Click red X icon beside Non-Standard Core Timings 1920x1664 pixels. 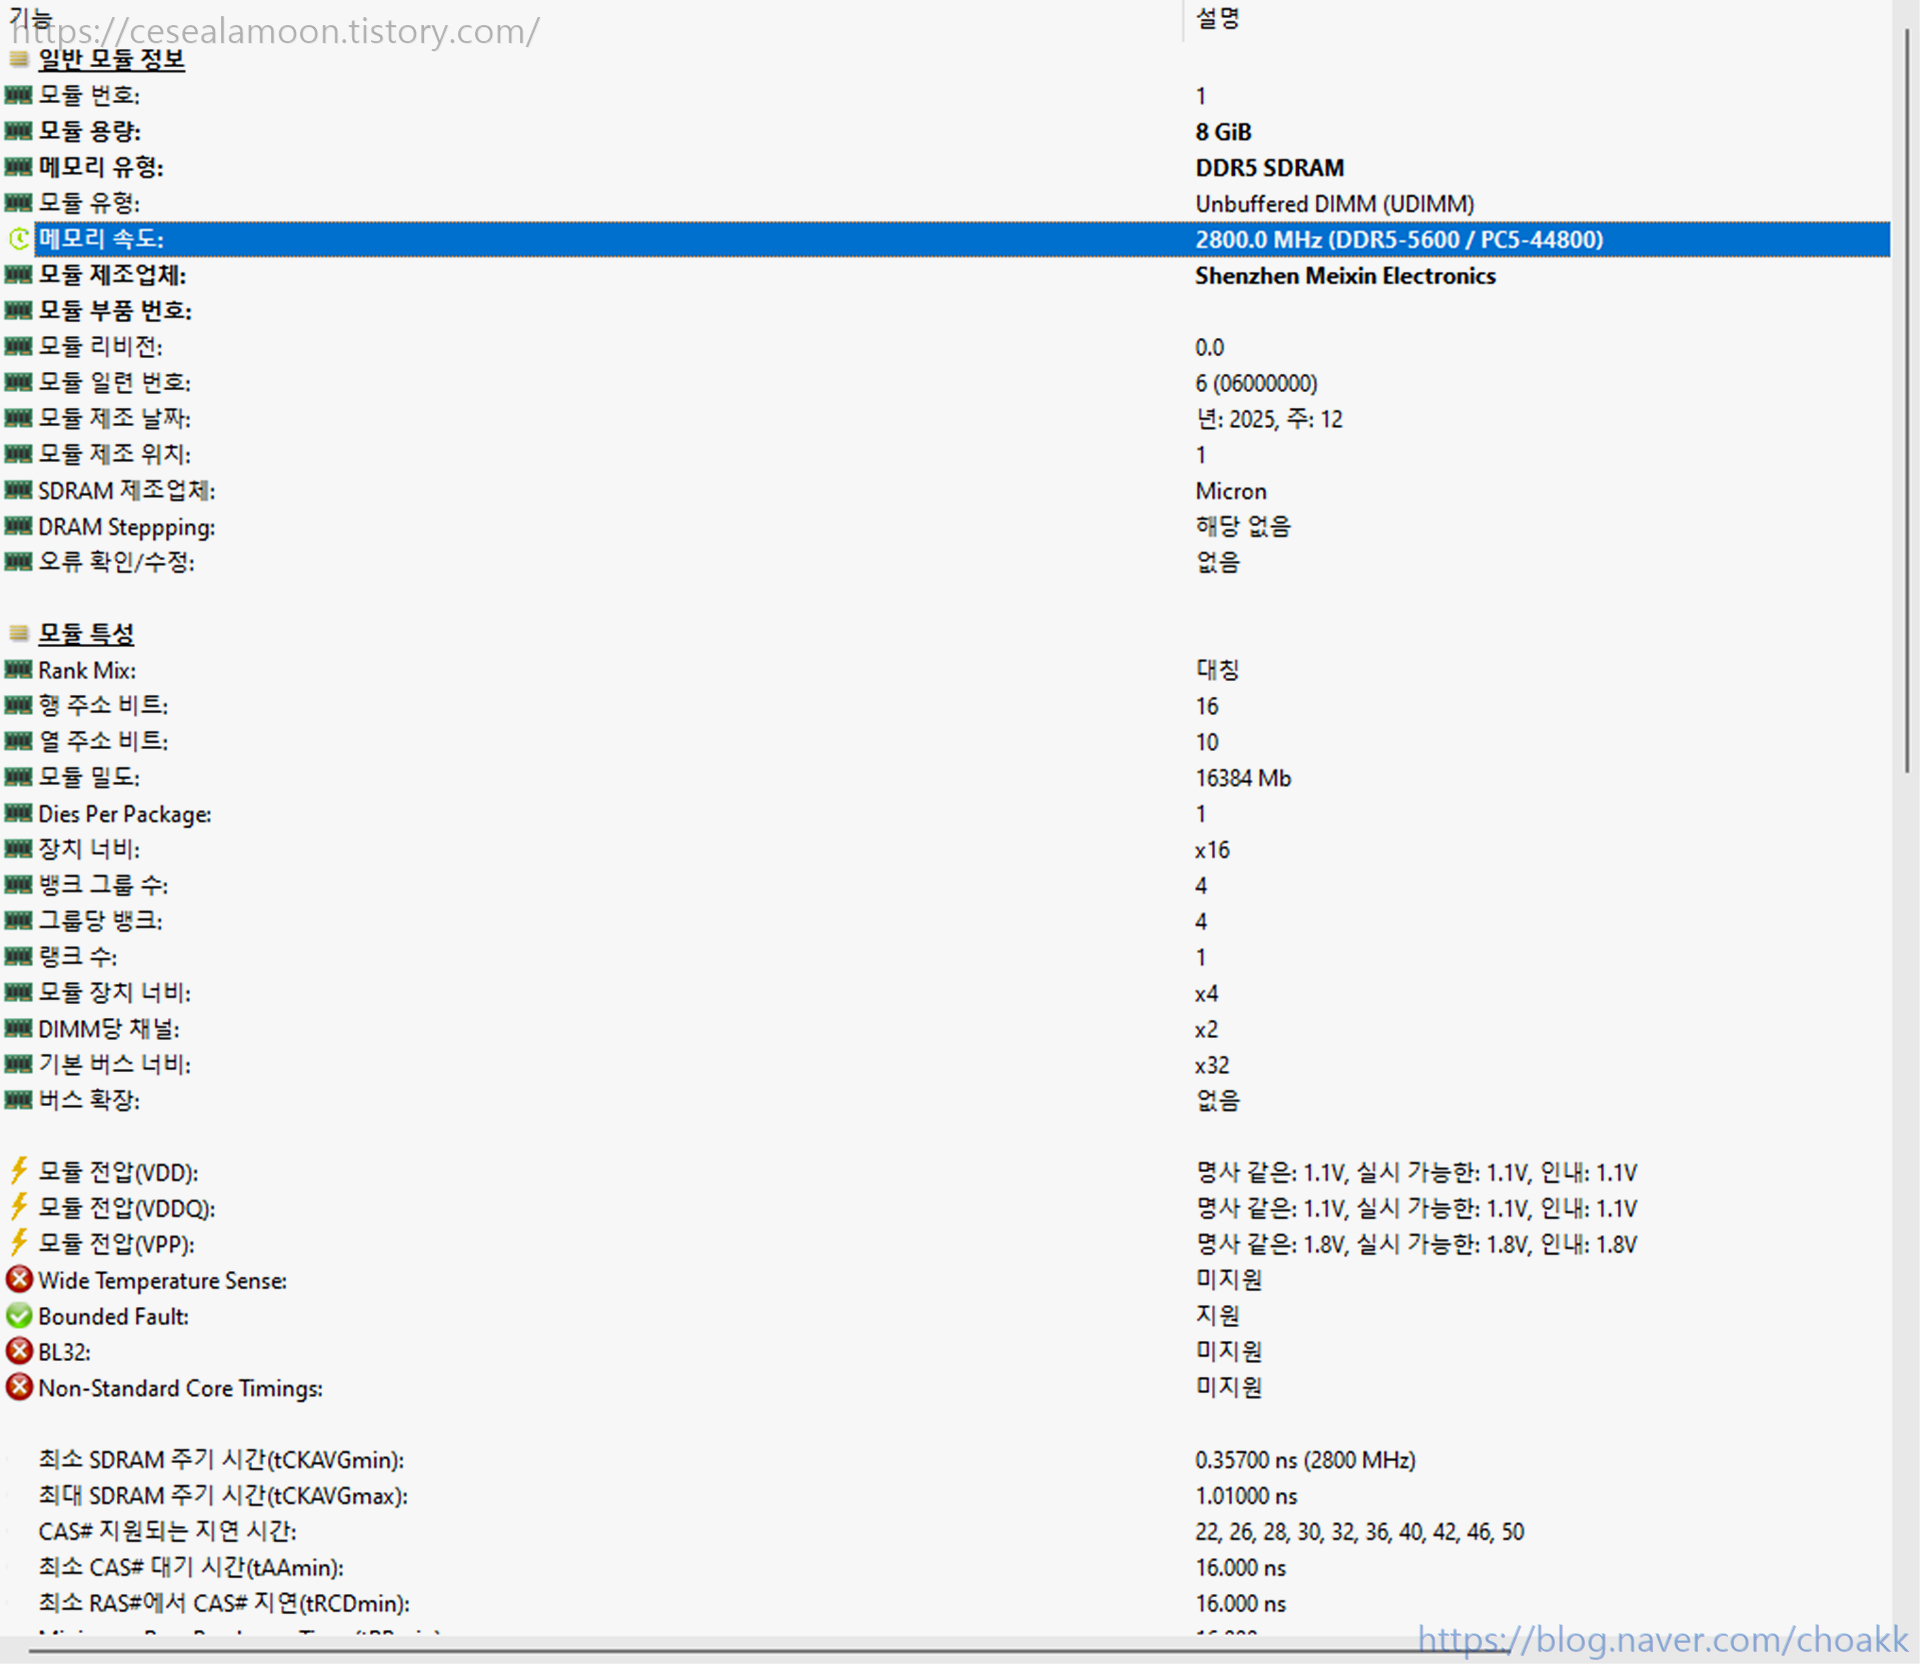pos(18,1387)
